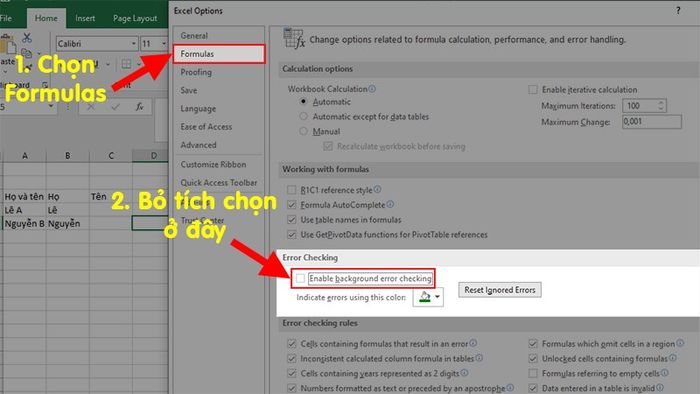Switch to the Home tab
The width and height of the screenshot is (700, 394).
click(46, 18)
